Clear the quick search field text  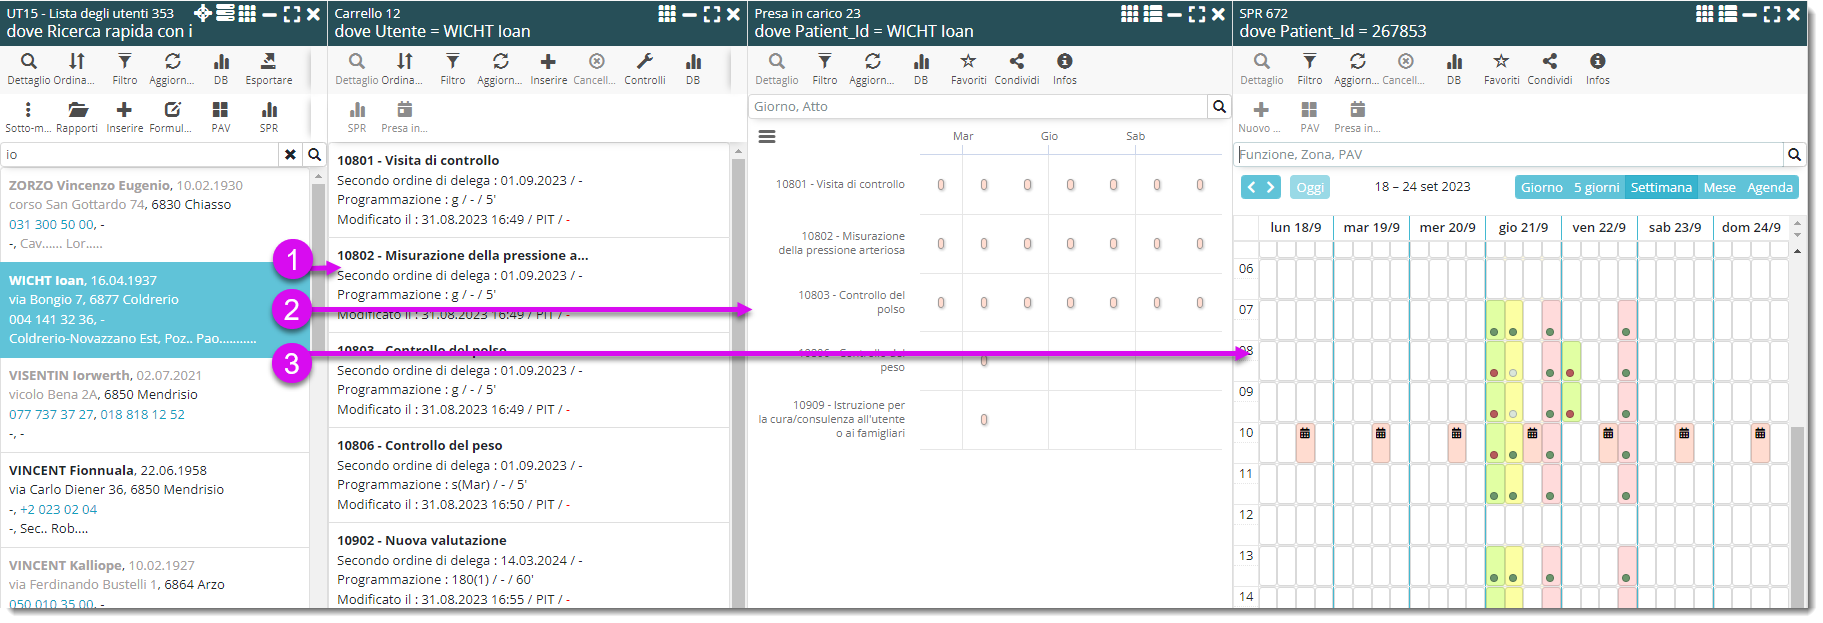[x=290, y=155]
